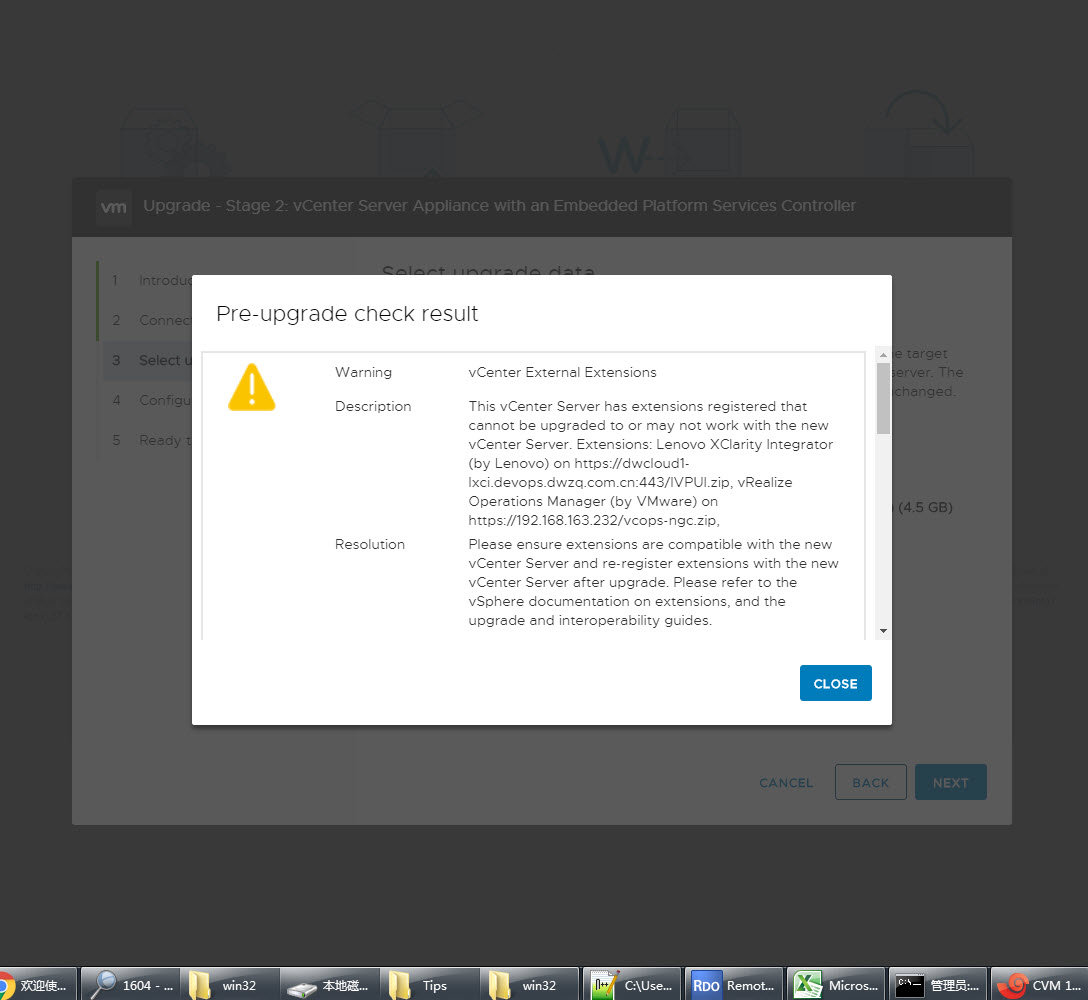1088x1000 pixels.
Task: Select wizard step 4 Configure
Action: click(x=147, y=400)
